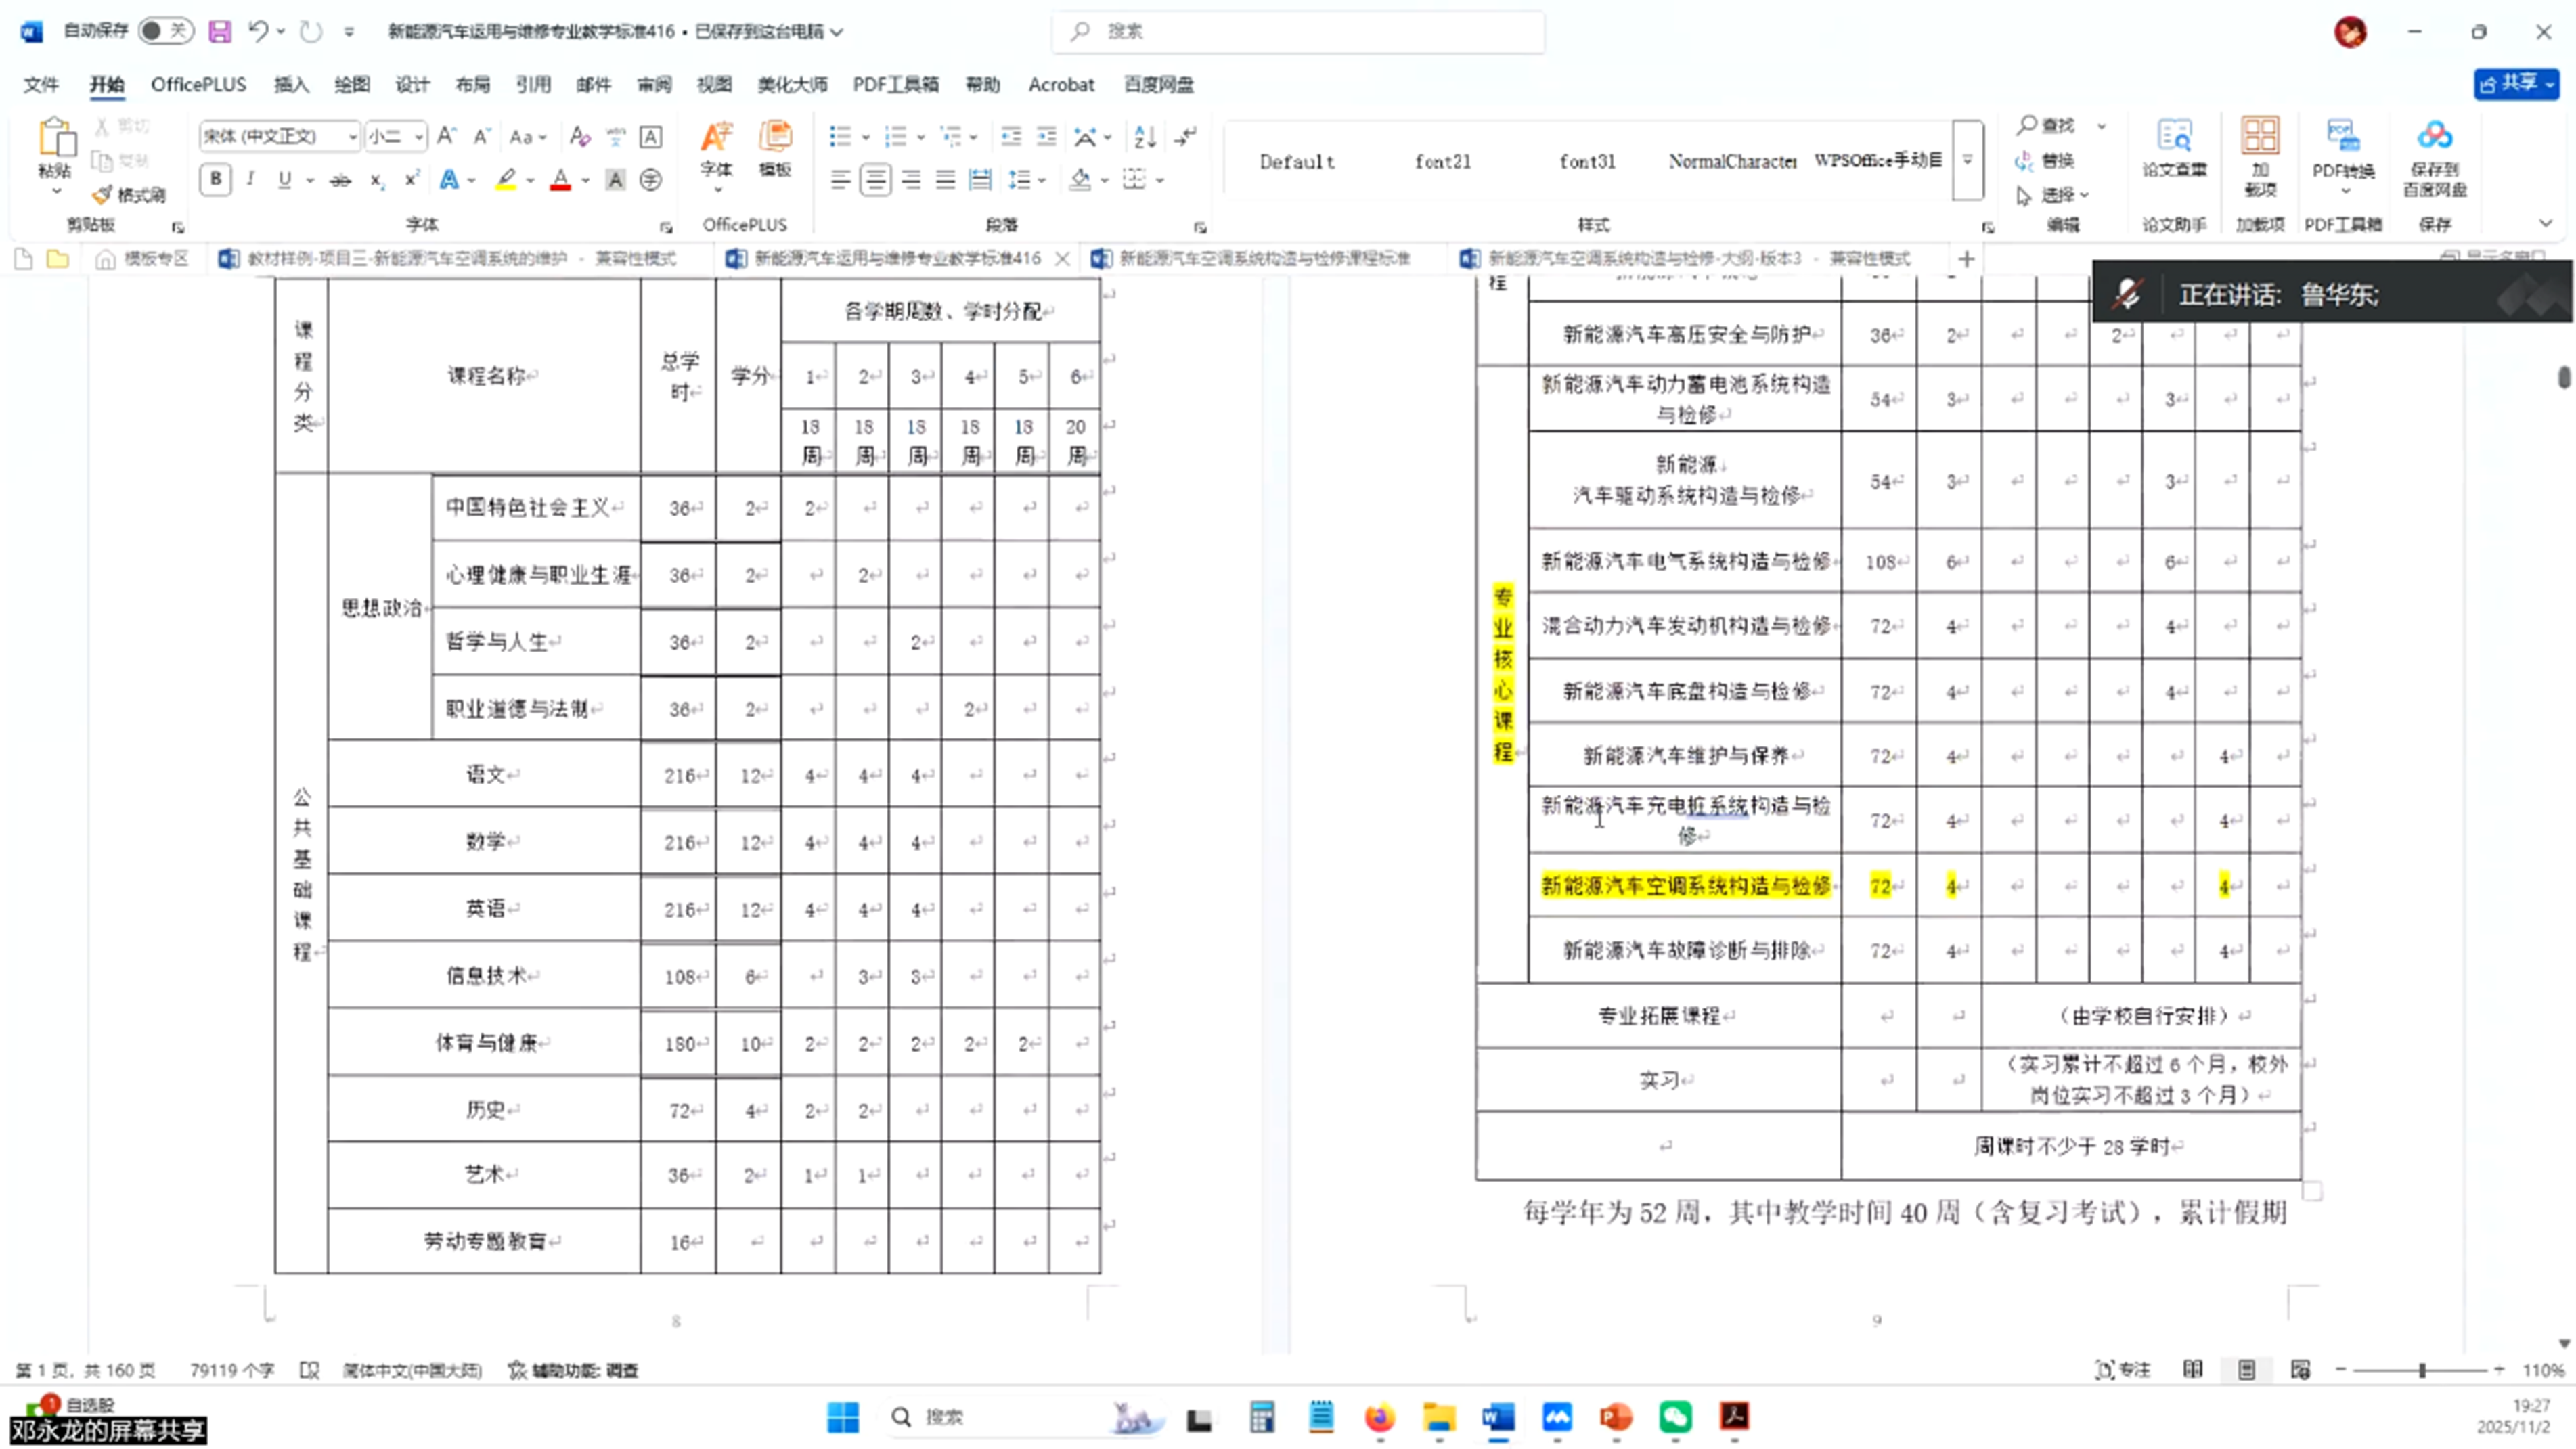Click the zoom slider in status bar
This screenshot has width=2576, height=1449.
(2421, 1370)
